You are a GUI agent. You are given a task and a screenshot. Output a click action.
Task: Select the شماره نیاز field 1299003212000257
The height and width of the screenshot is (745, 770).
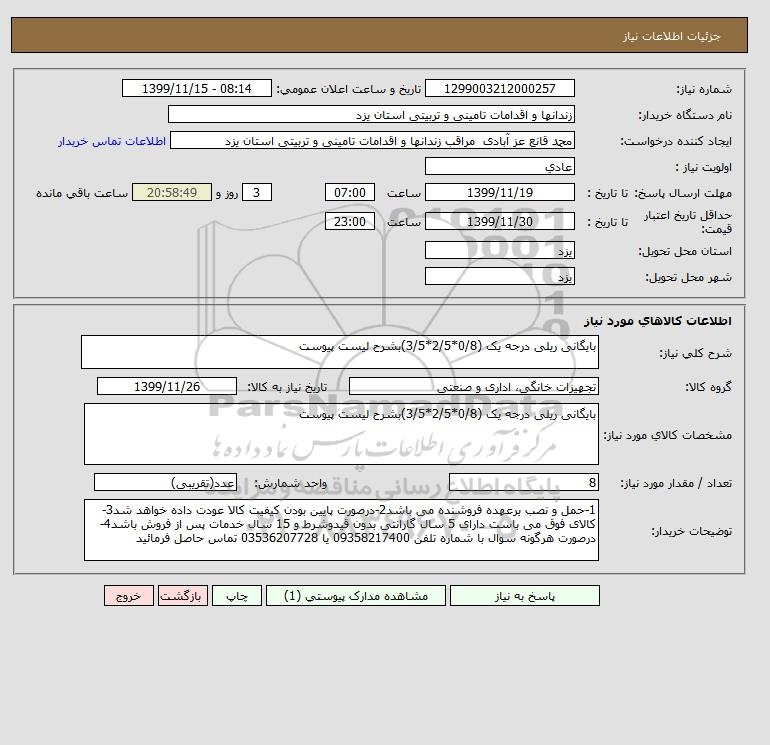coord(499,88)
